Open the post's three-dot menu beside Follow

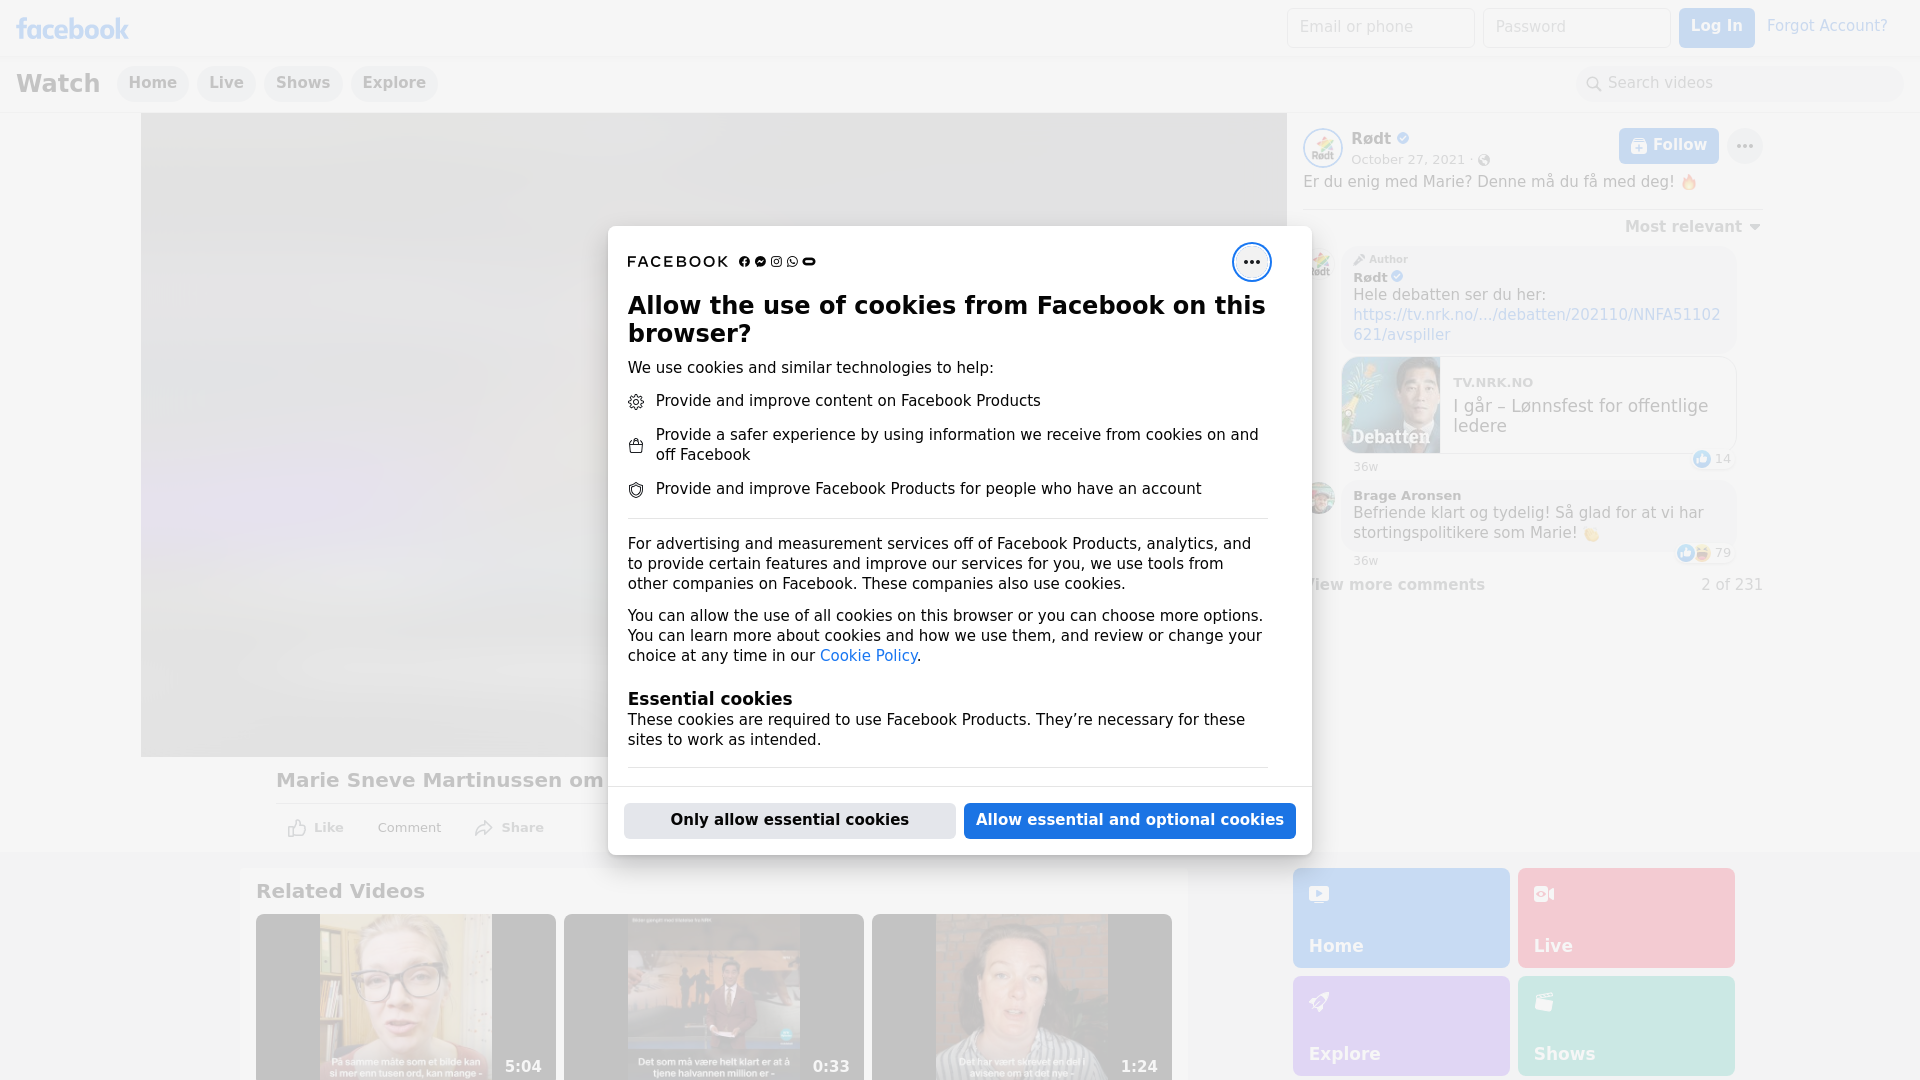1744,146
